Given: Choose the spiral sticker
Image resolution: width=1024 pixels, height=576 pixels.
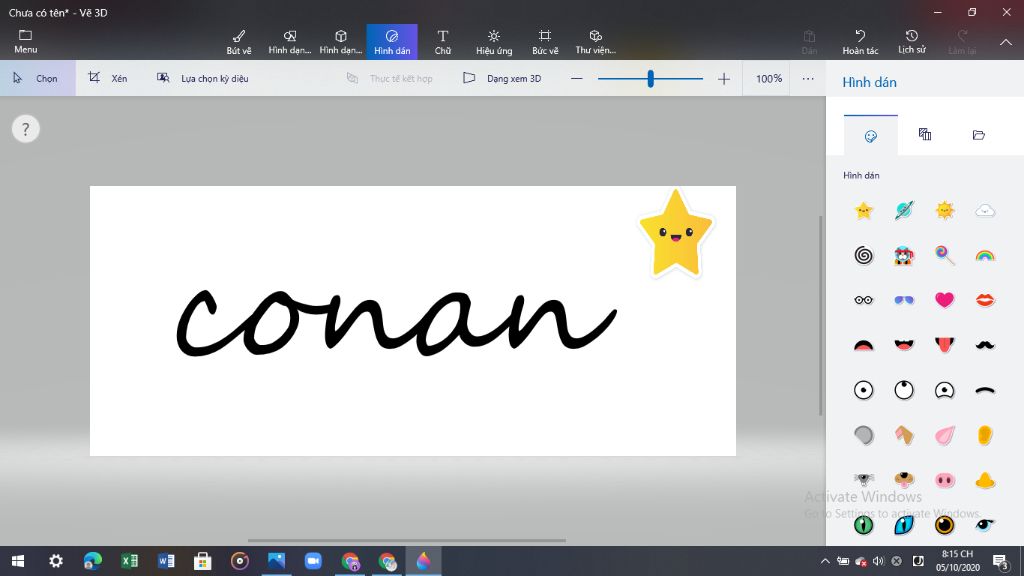Looking at the screenshot, I should (x=863, y=255).
